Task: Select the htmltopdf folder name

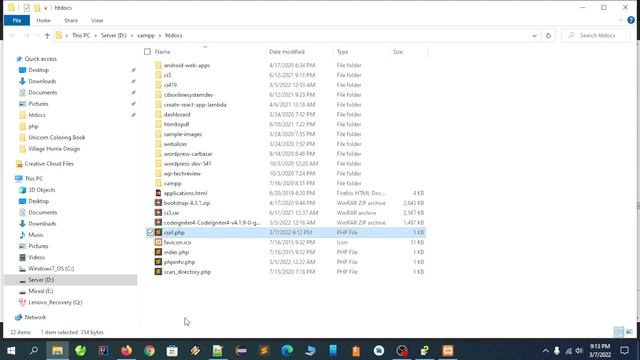Action: [176, 124]
